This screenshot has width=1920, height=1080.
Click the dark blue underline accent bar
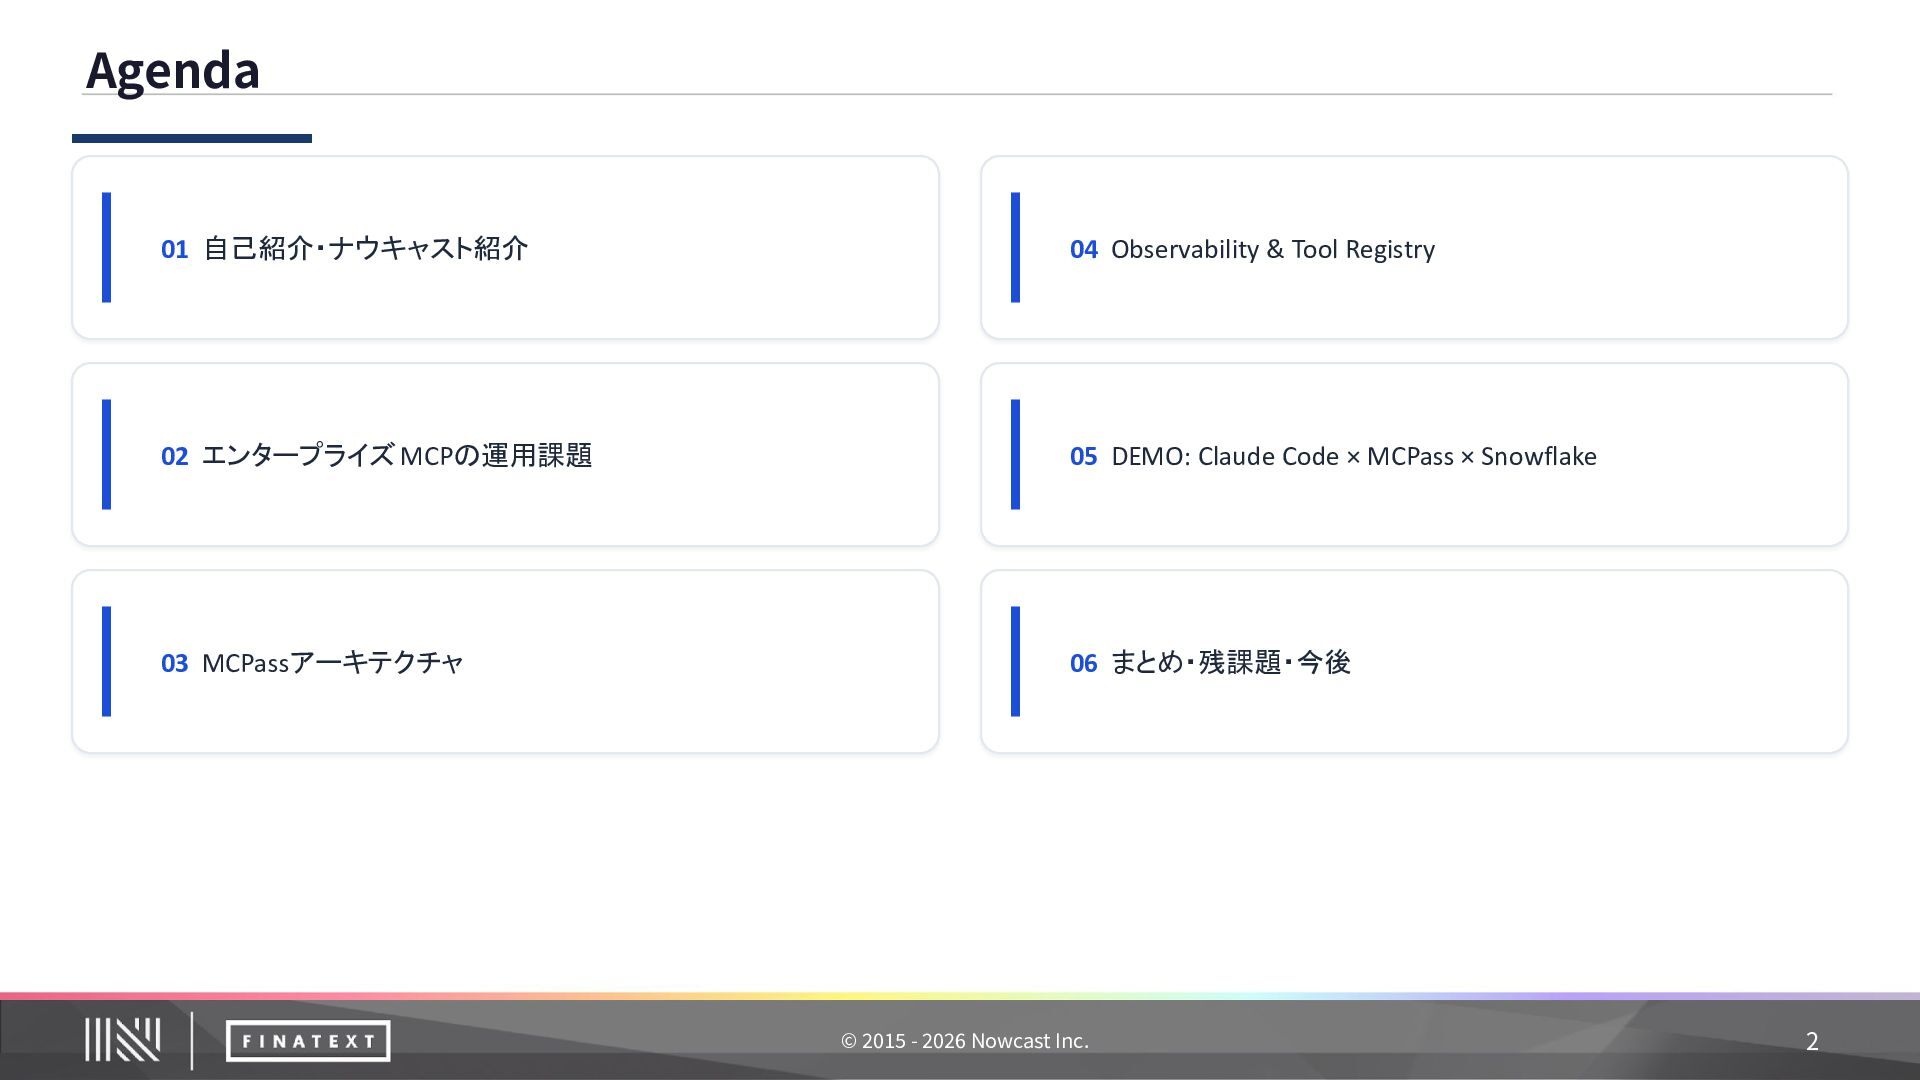(x=191, y=138)
